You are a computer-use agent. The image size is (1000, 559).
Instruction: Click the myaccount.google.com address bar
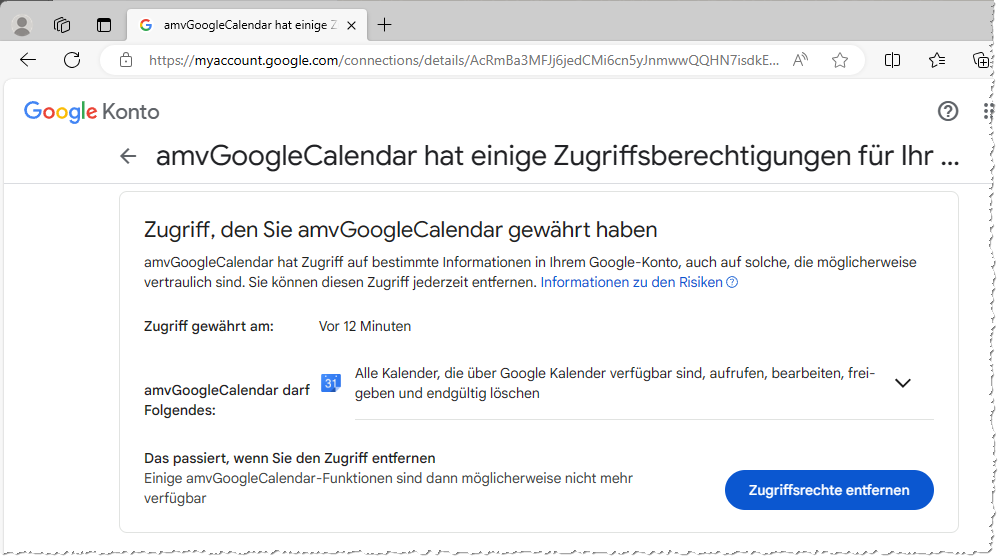(464, 61)
